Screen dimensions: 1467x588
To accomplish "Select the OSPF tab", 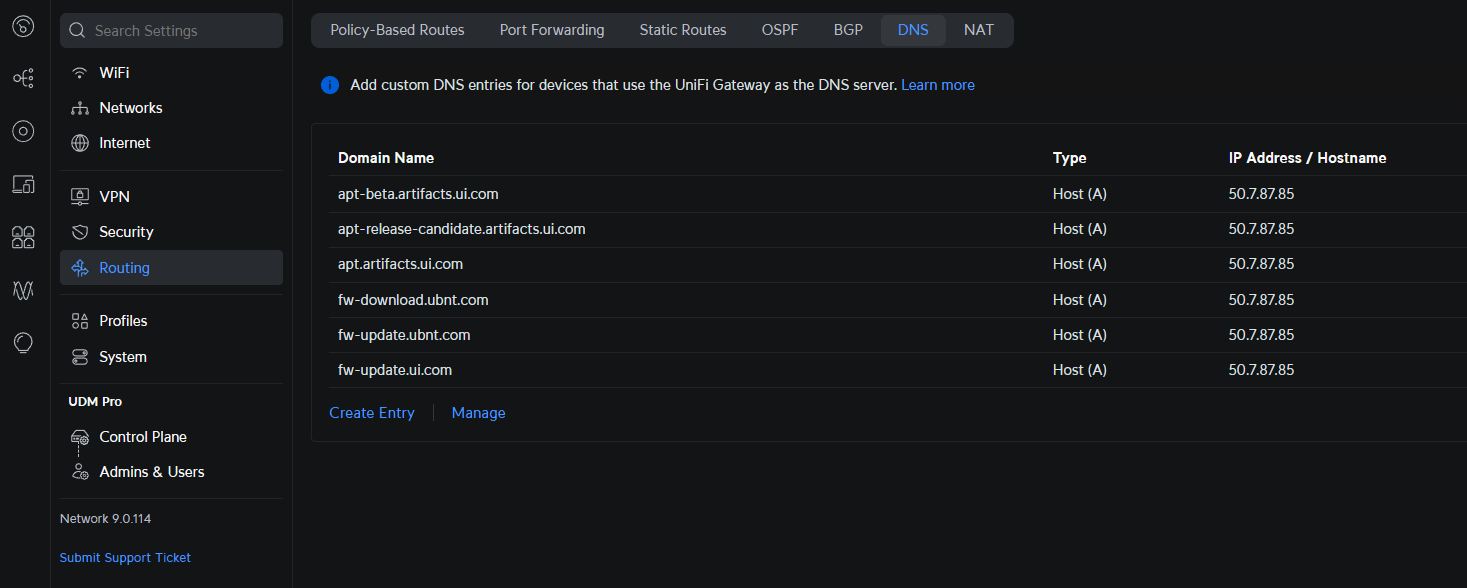I will (x=780, y=30).
